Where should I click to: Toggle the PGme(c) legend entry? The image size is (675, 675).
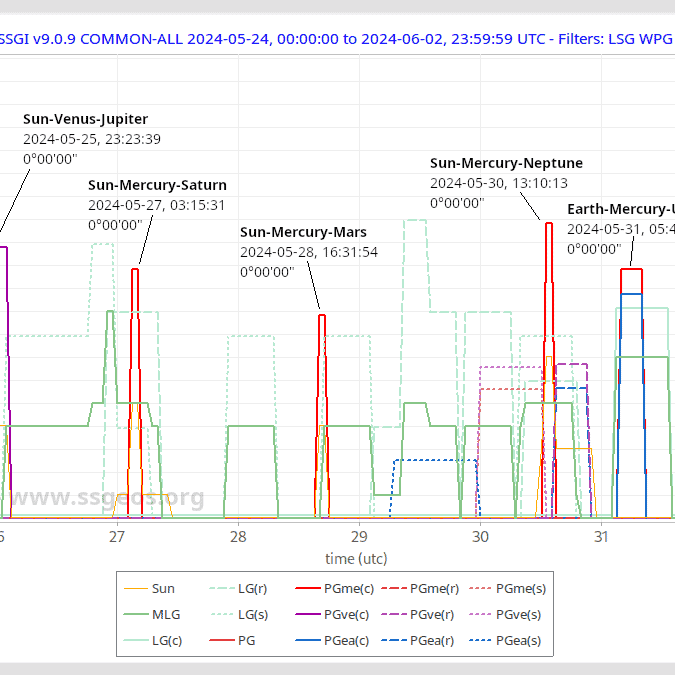(x=334, y=588)
